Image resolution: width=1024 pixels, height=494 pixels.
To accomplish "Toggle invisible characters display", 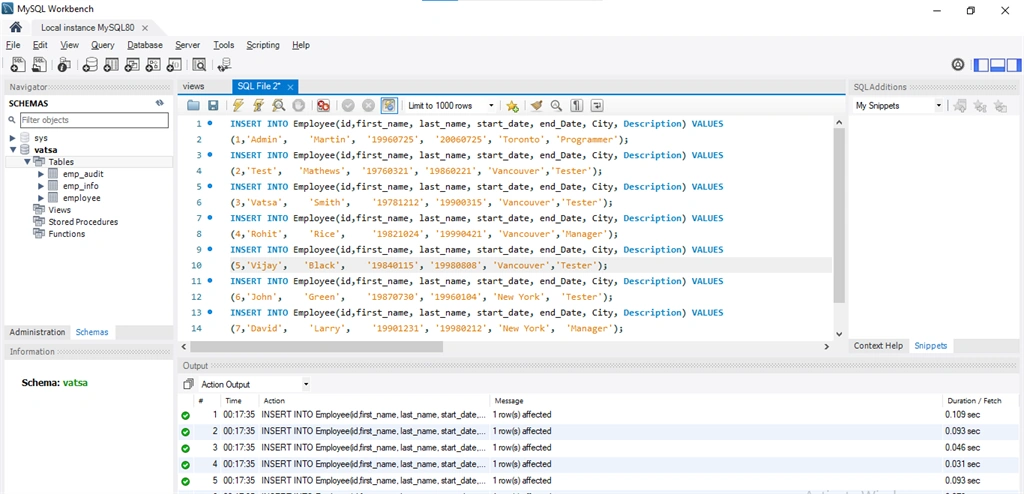I will pyautogui.click(x=577, y=105).
